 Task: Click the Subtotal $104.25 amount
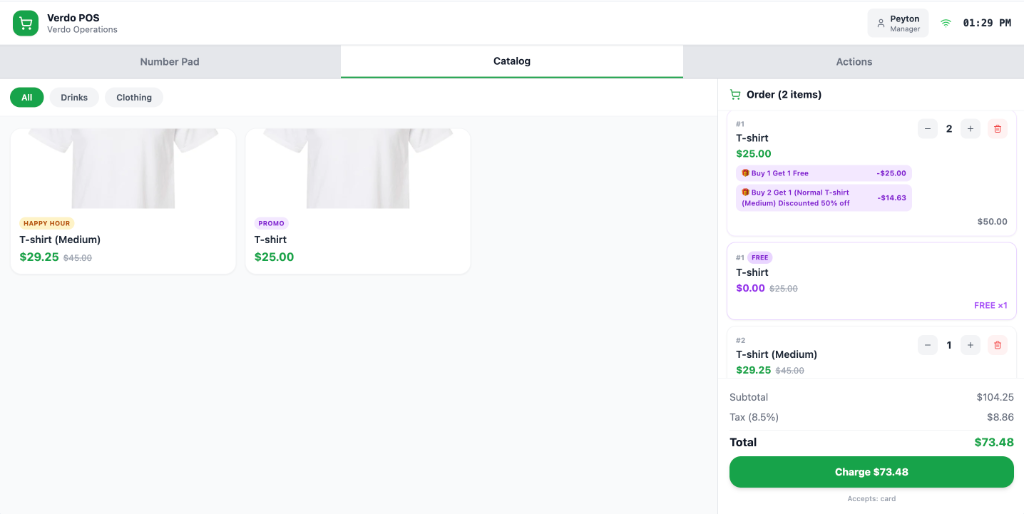(995, 397)
